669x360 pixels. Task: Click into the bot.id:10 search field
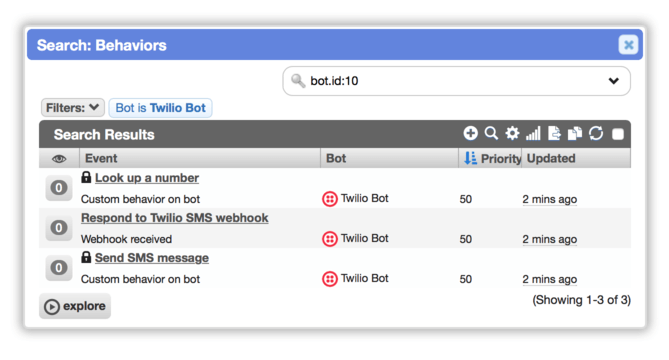pyautogui.click(x=457, y=81)
